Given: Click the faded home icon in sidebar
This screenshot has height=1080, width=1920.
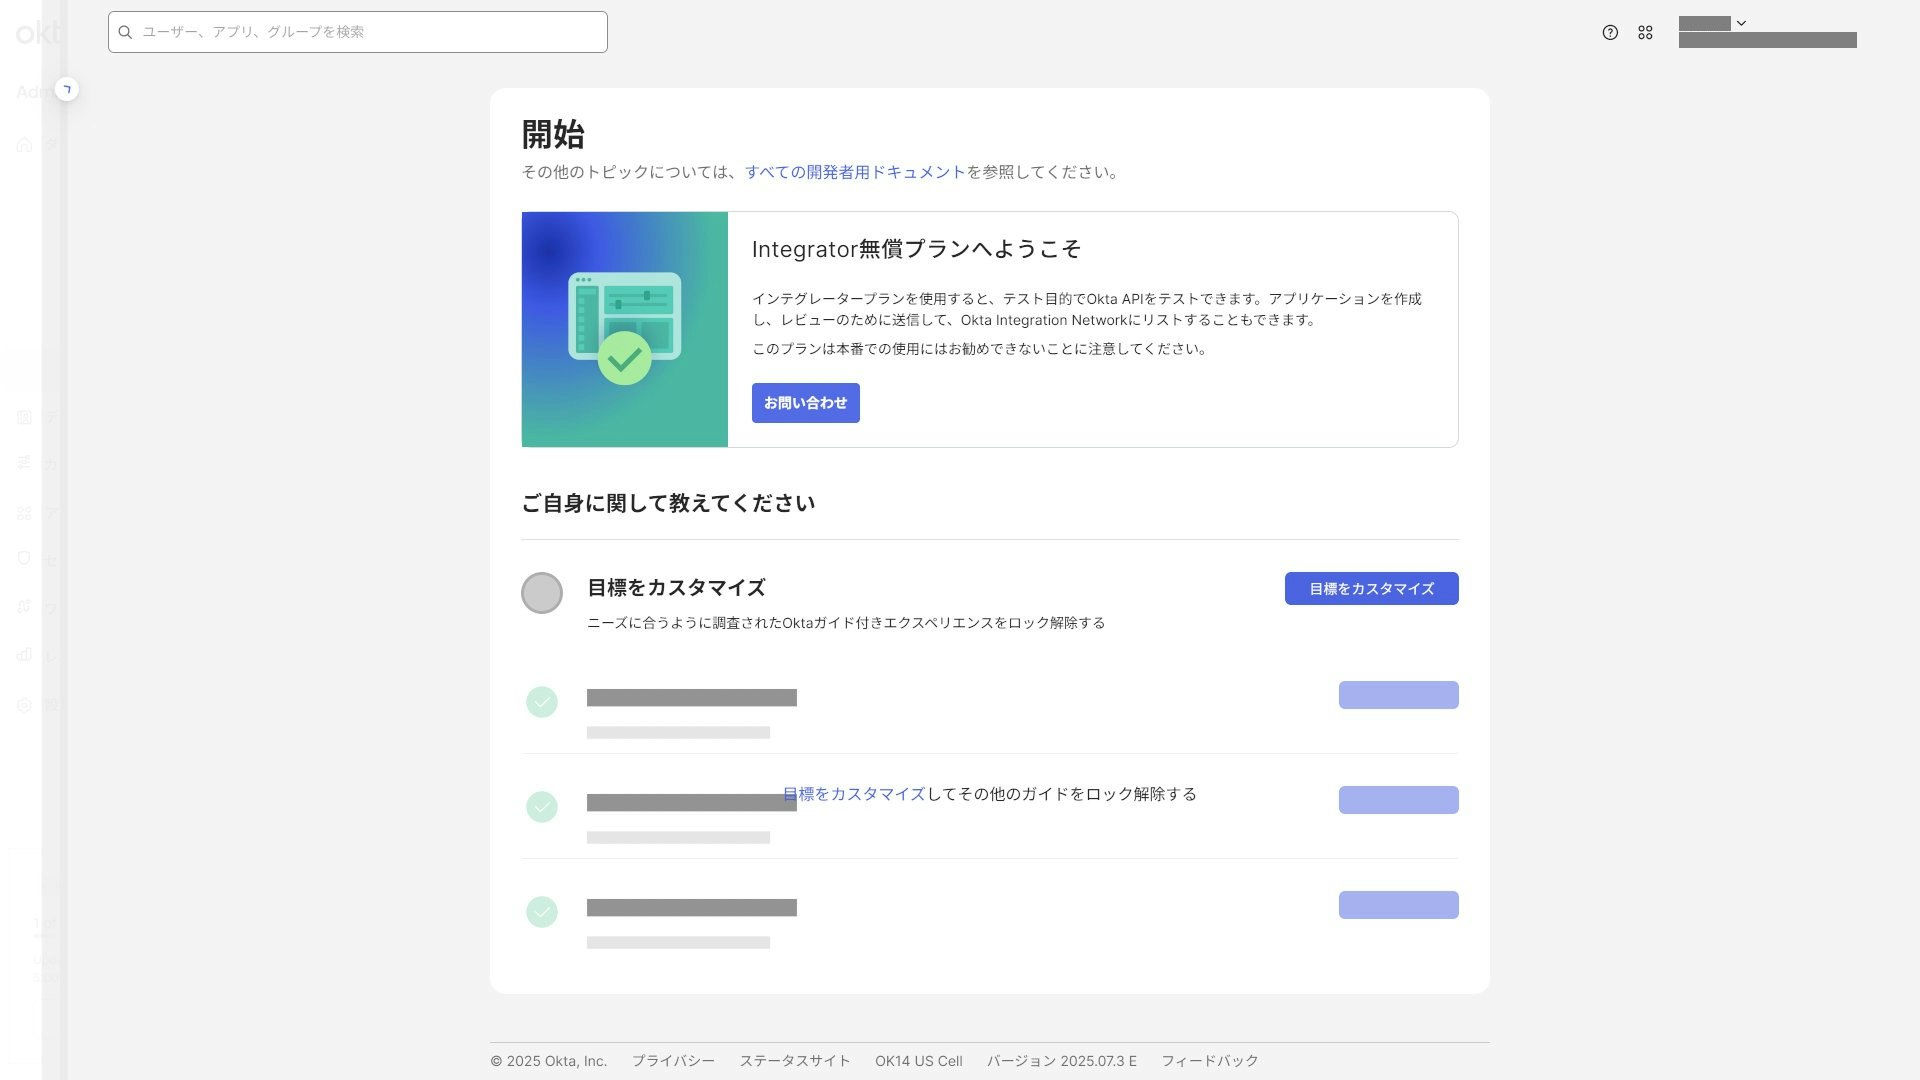Looking at the screenshot, I should point(24,145).
